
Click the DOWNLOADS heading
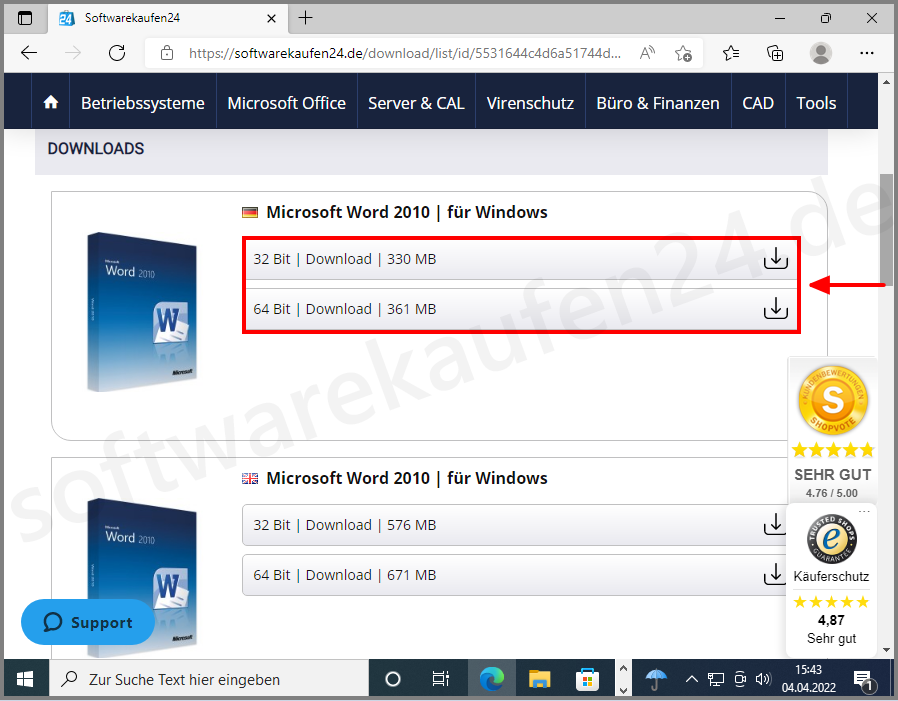point(96,148)
